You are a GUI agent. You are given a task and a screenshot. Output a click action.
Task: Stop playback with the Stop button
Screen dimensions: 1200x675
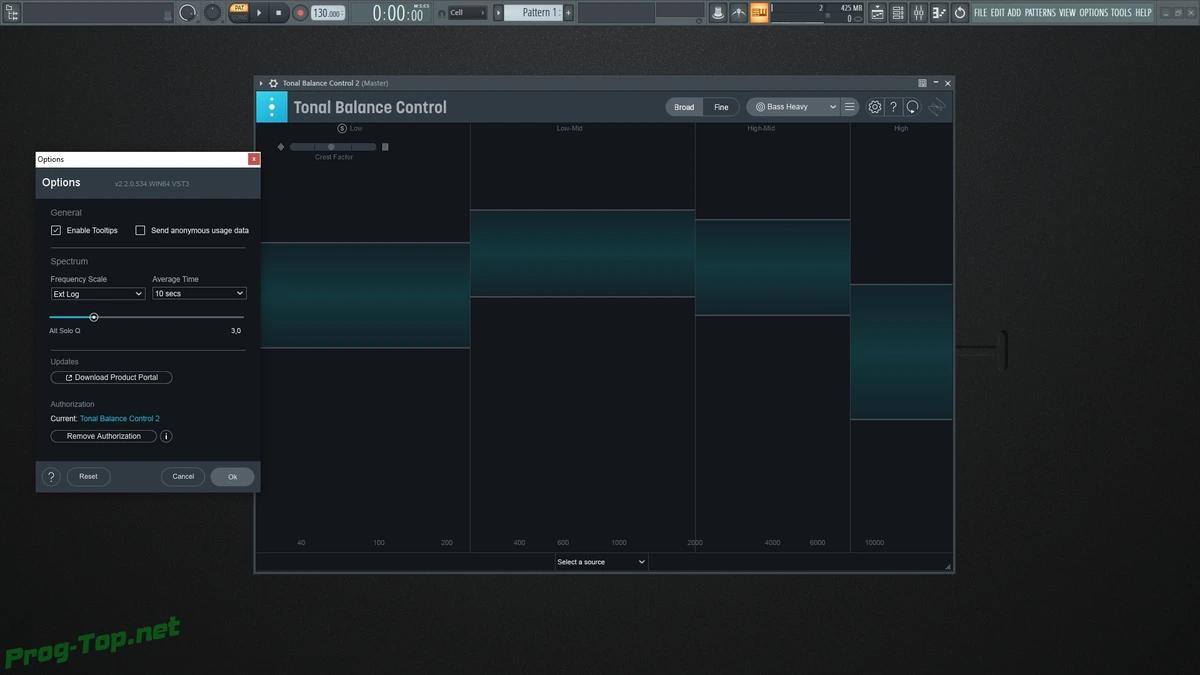click(280, 13)
